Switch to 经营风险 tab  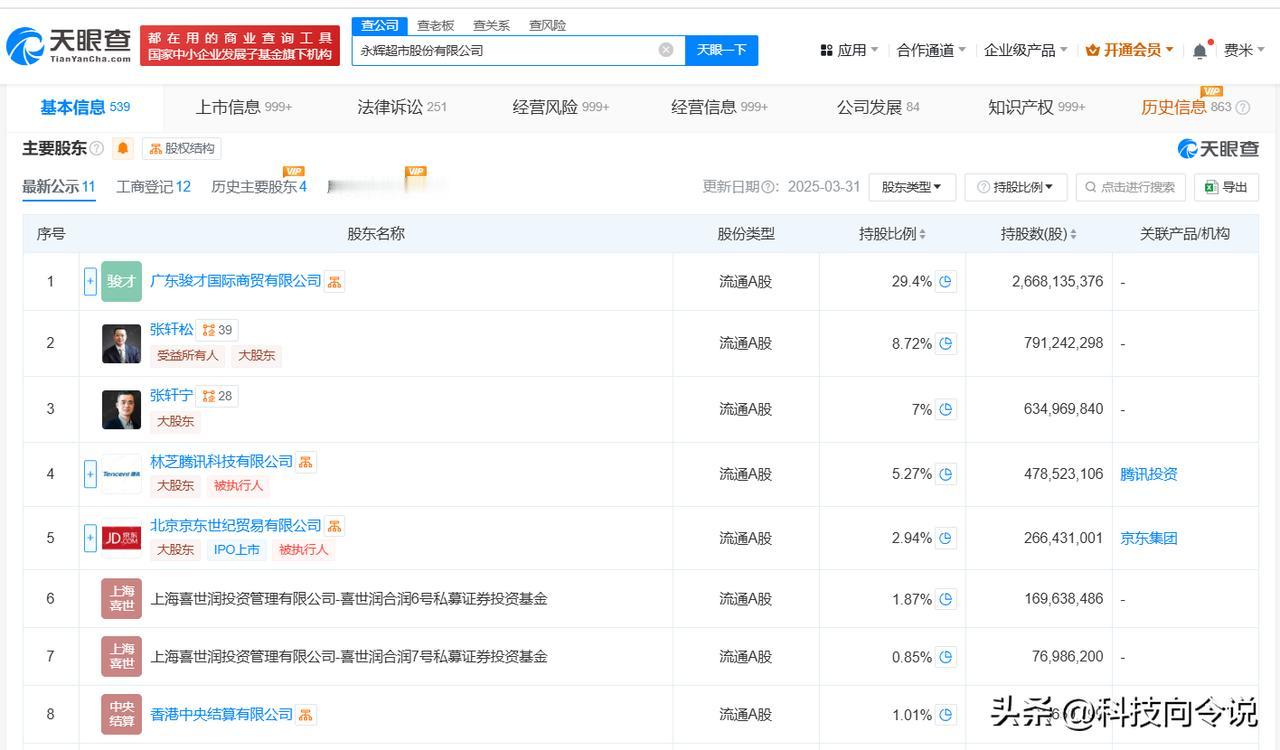561,107
